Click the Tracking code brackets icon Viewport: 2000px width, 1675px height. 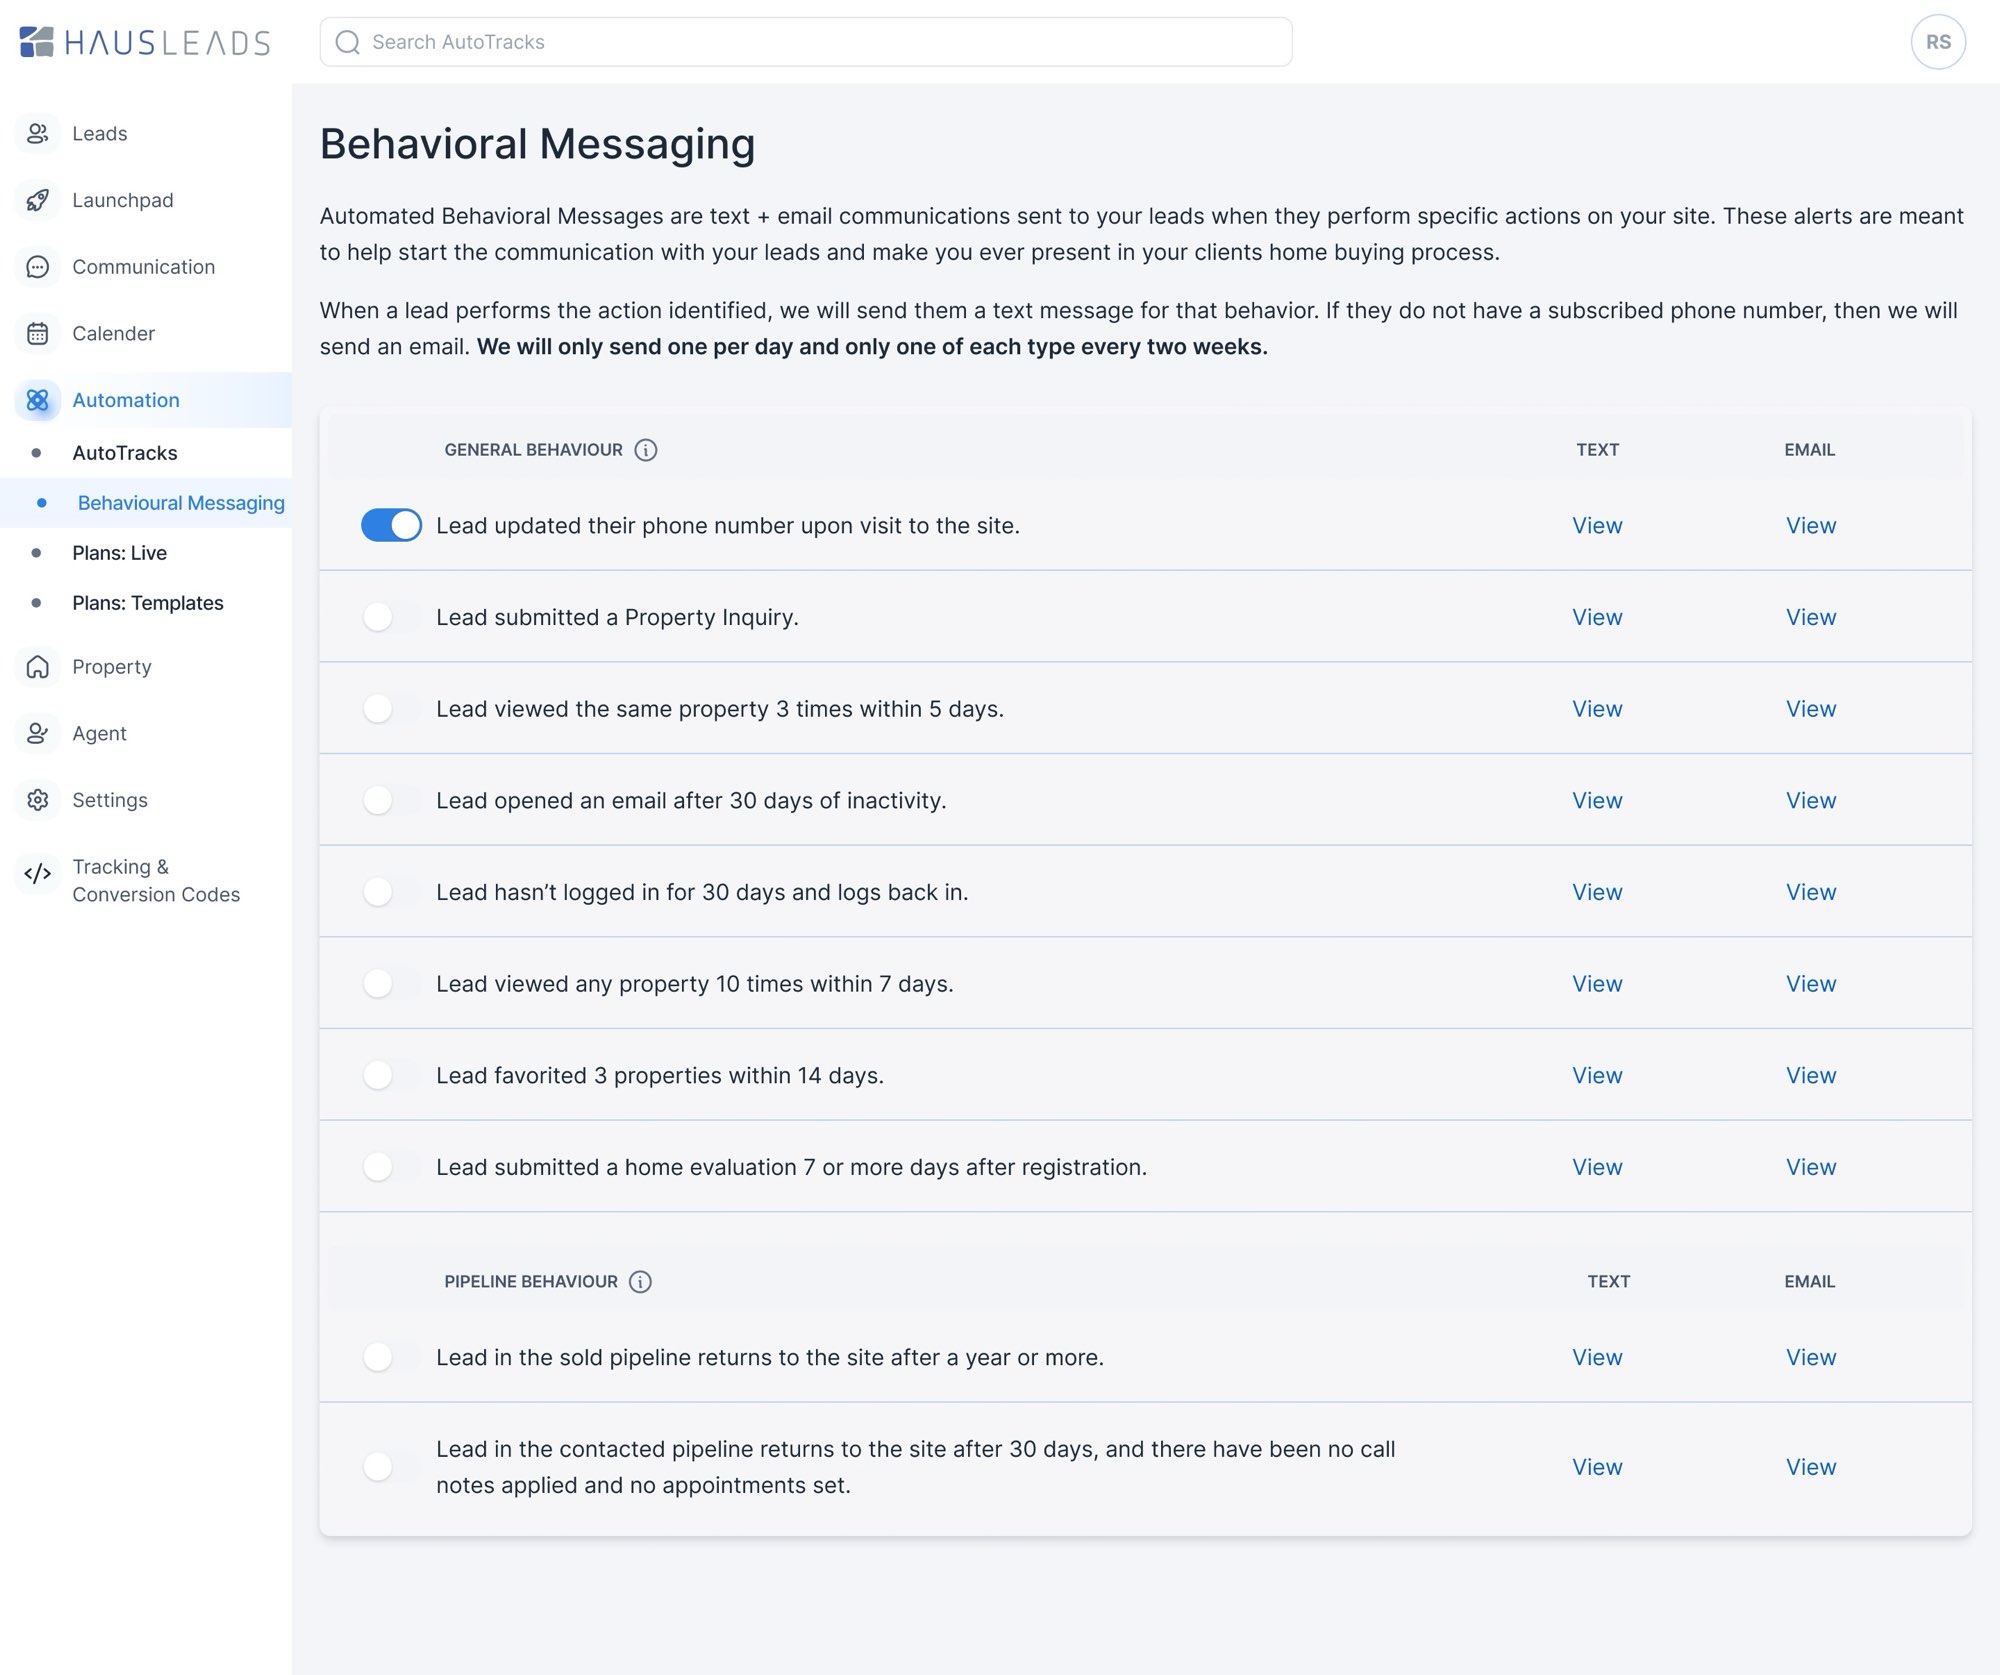38,874
